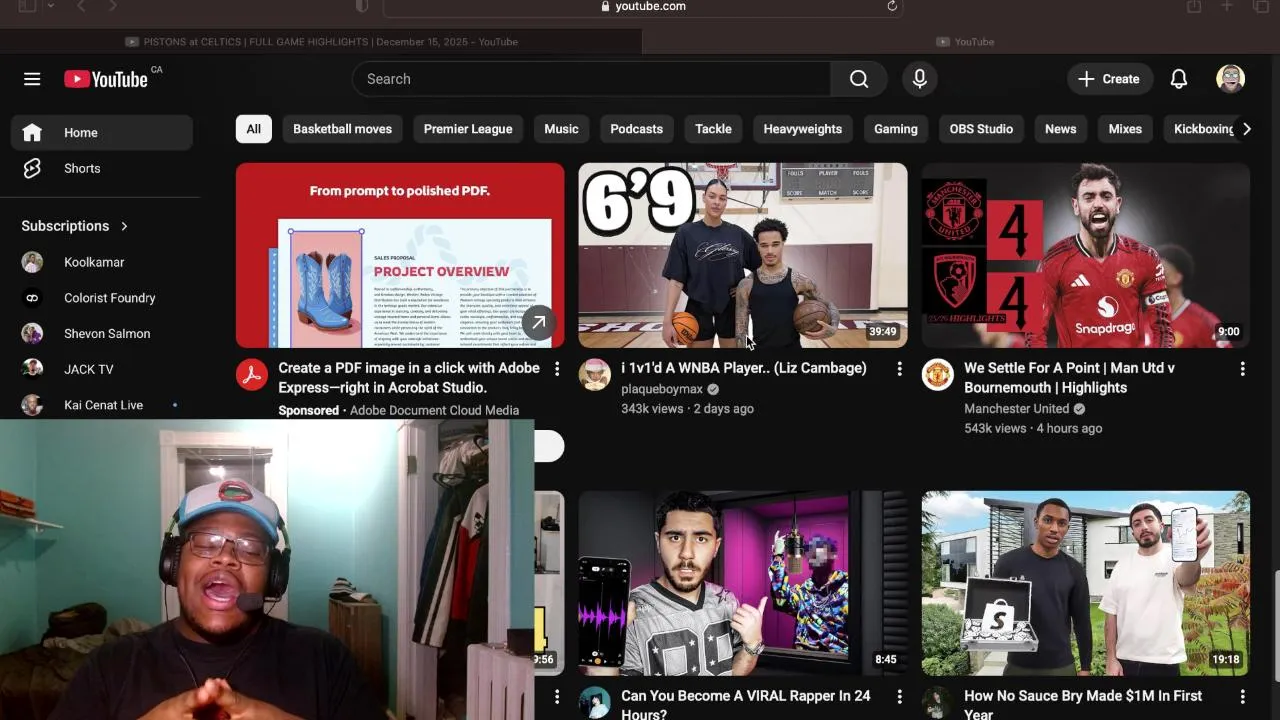Open options for VIRAL Rapper video
Image resolution: width=1280 pixels, height=720 pixels.
[900, 696]
